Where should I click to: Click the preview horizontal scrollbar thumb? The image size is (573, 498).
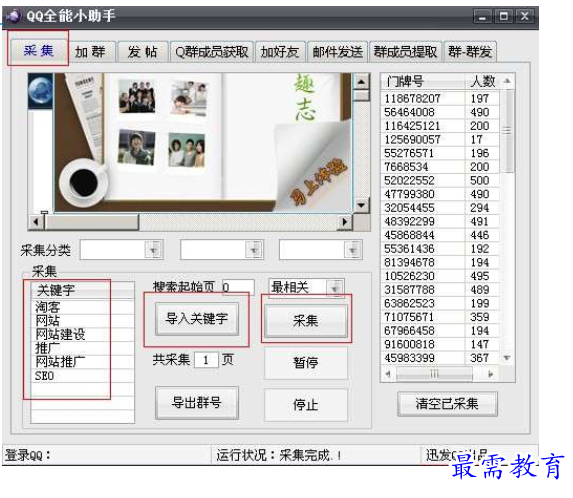[x=91, y=222]
